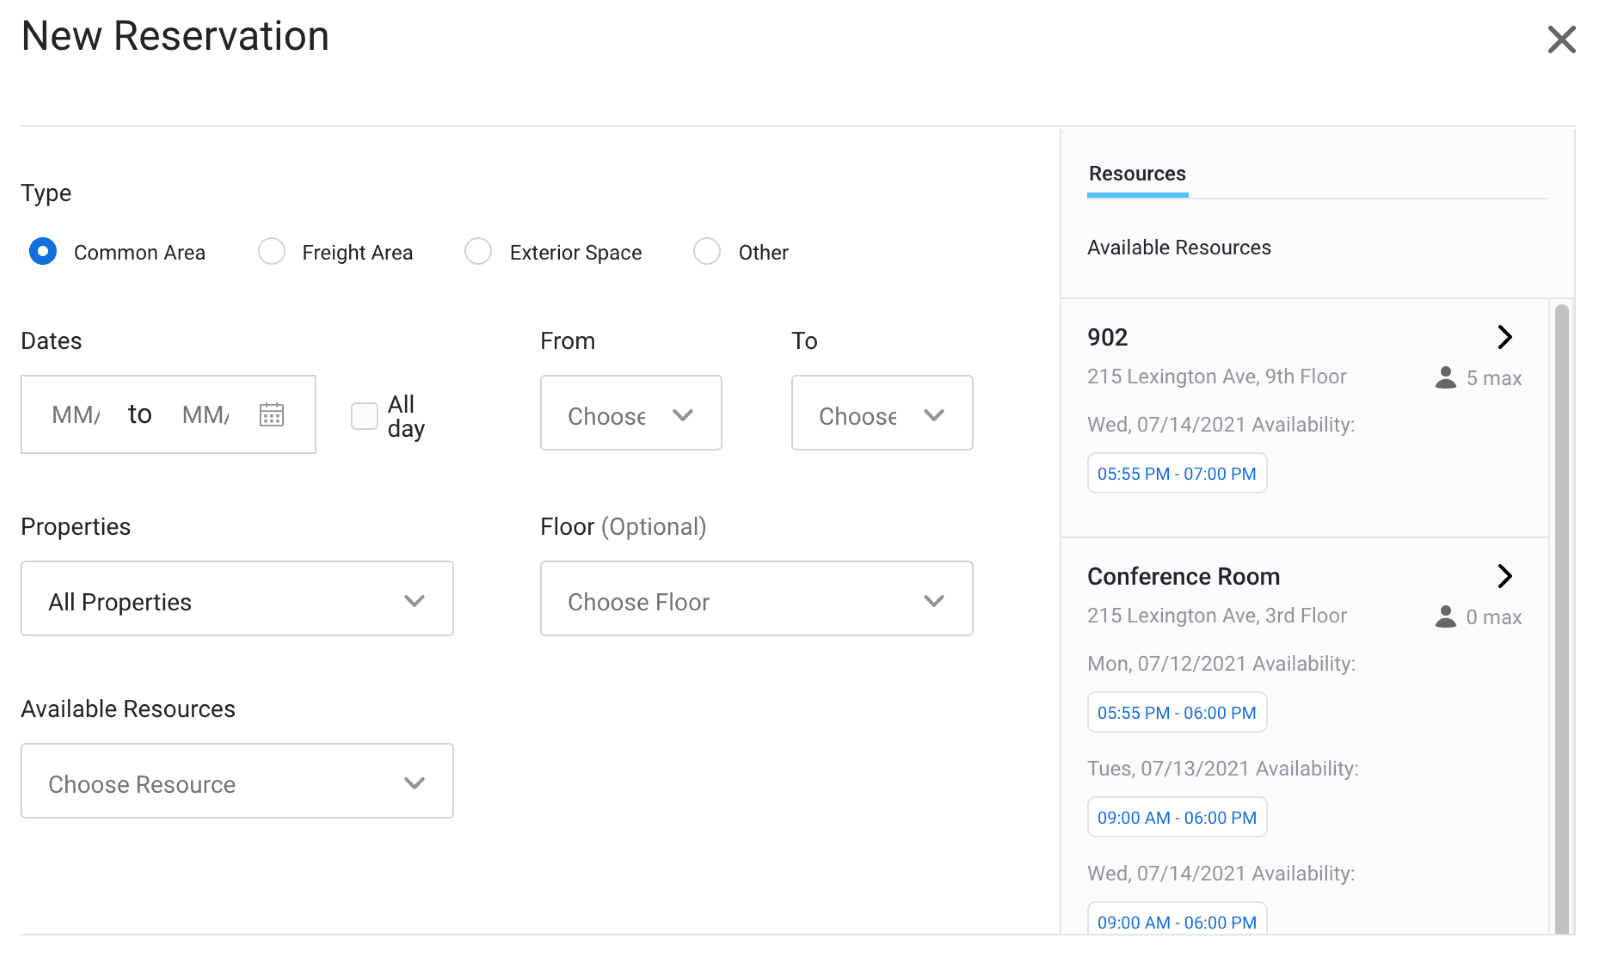
Task: Click the Mon, 07/12/2021 Availability text
Action: 1221,664
